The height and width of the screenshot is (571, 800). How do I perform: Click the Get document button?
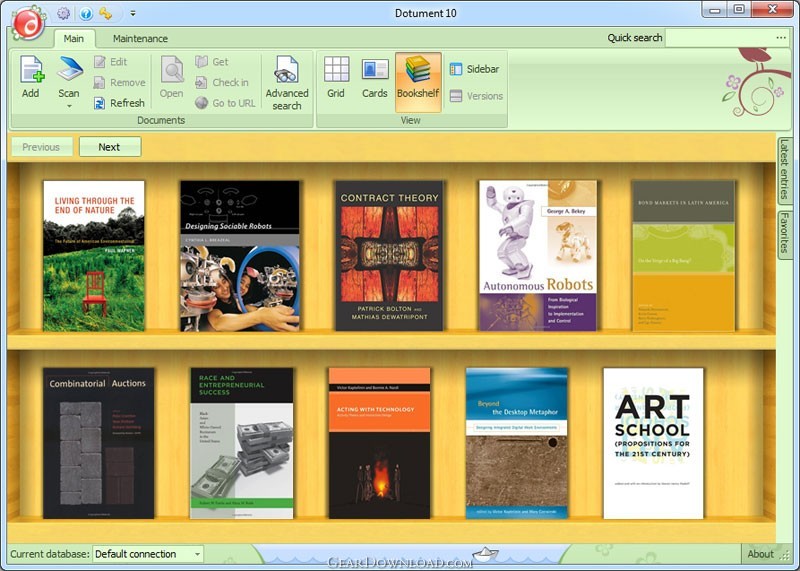(x=212, y=62)
